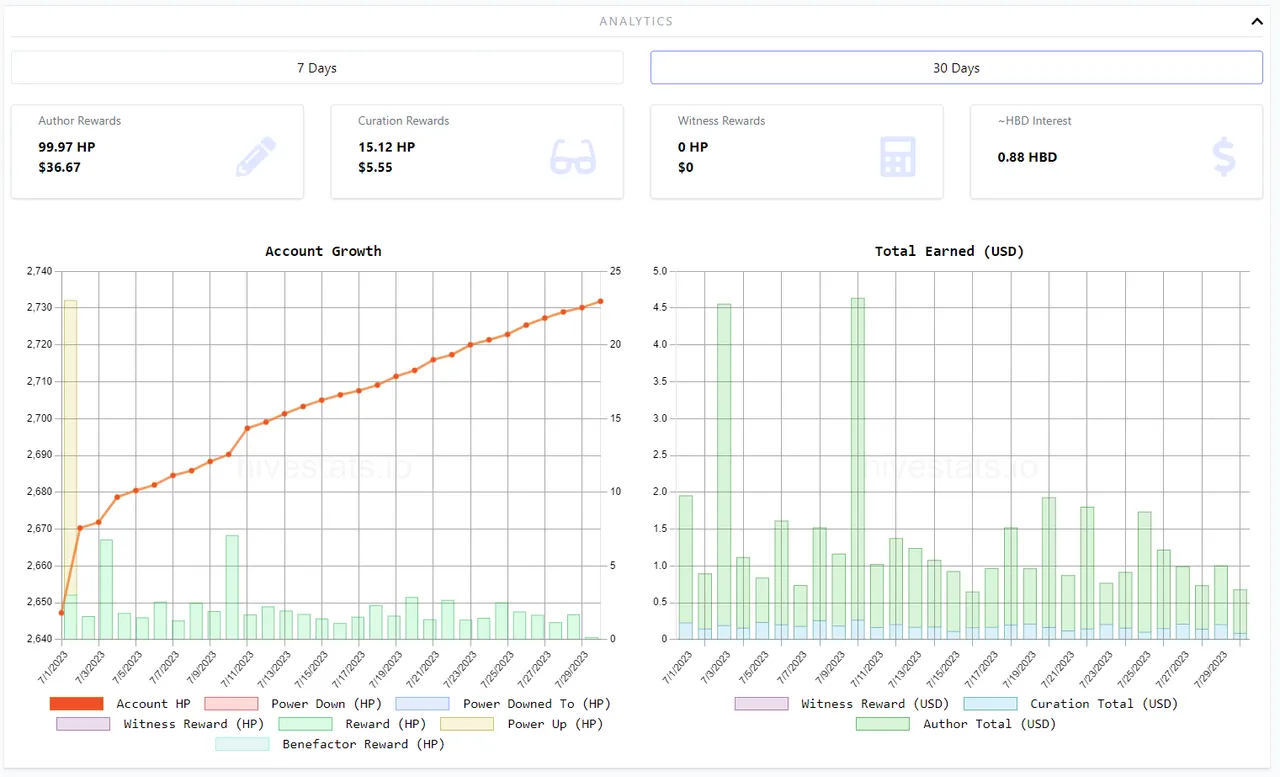Image resolution: width=1280 pixels, height=777 pixels.
Task: Select the 30 Days view
Action: click(956, 67)
